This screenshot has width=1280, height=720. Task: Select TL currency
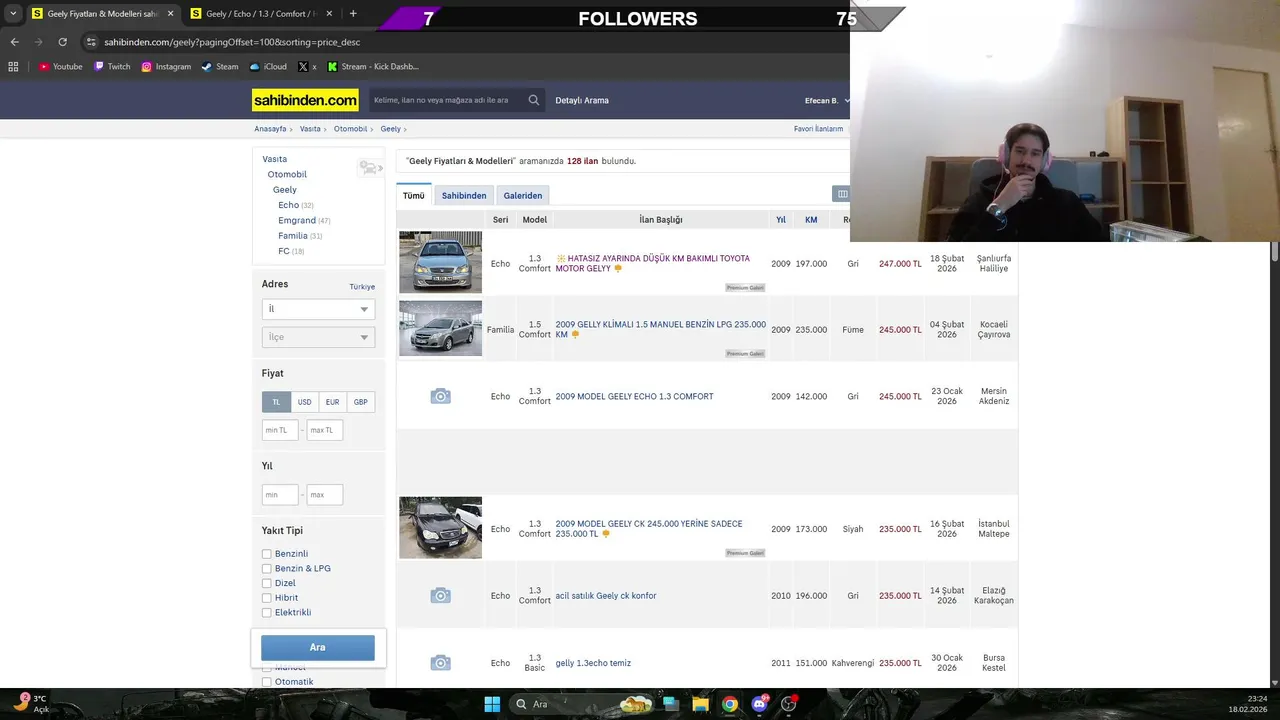[x=276, y=402]
